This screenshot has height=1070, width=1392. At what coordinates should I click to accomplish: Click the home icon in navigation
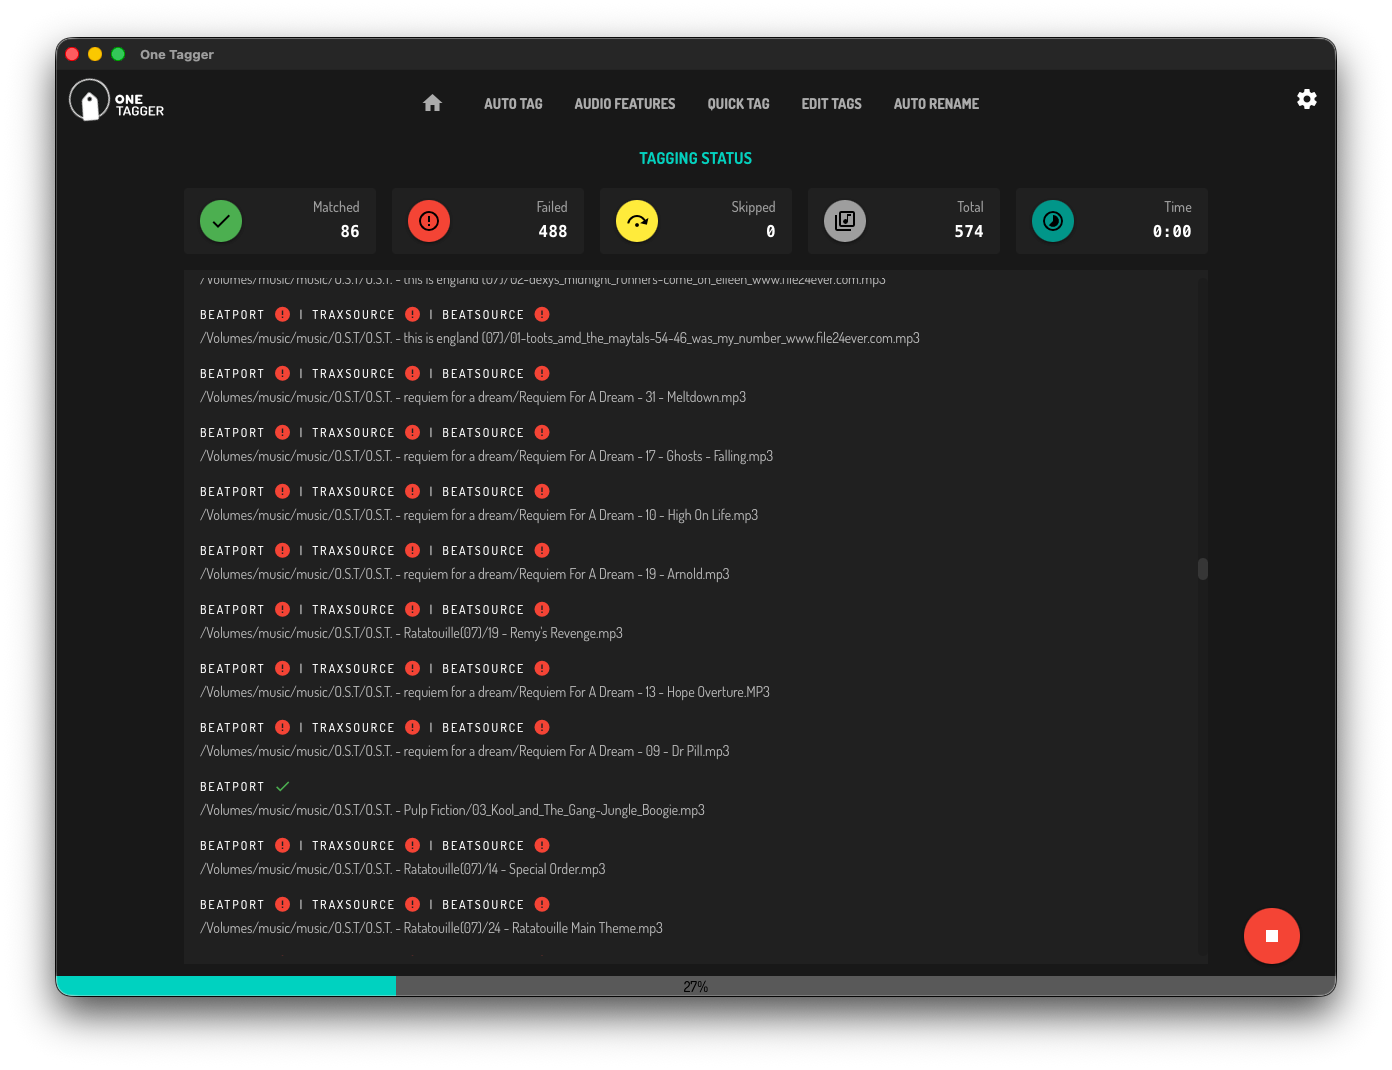(x=432, y=103)
